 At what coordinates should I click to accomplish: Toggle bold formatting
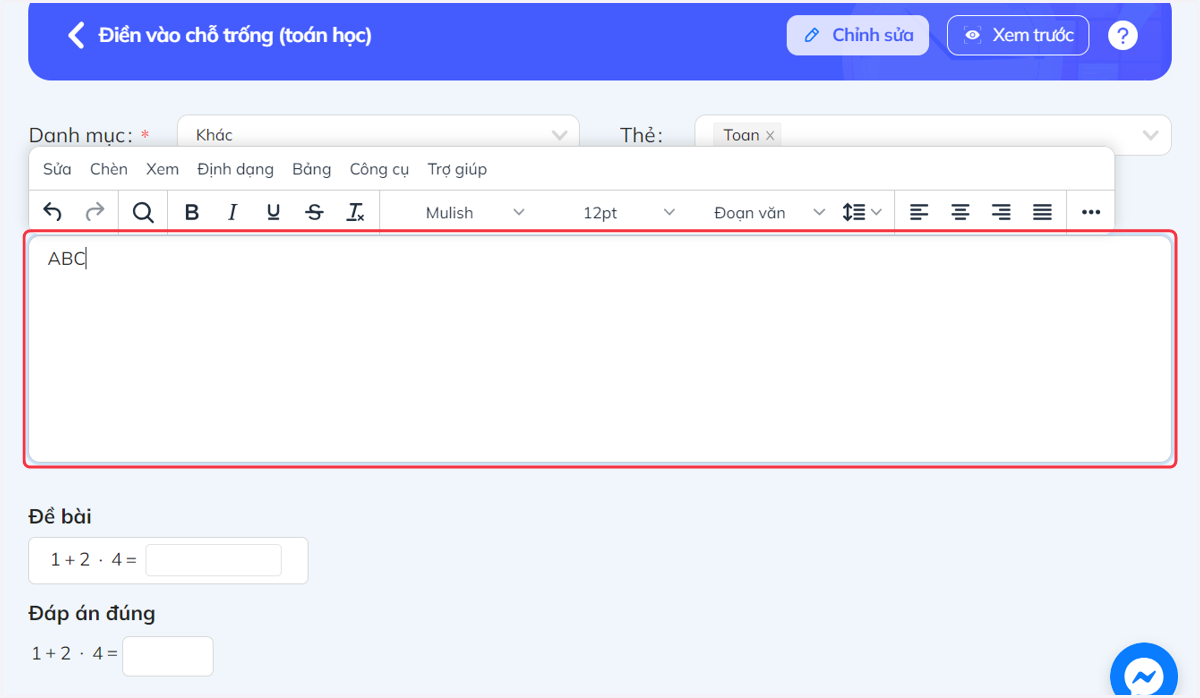point(192,212)
